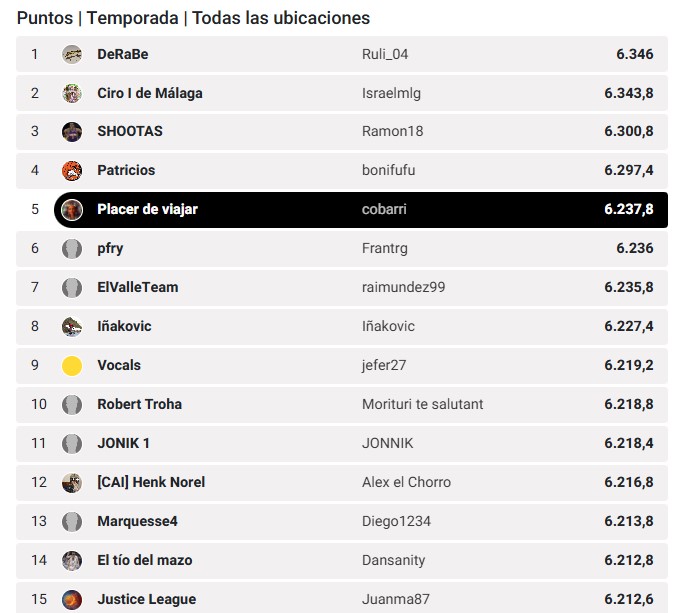Click Placer de viajar avatar
Image resolution: width=680 pixels, height=613 pixels.
(72, 210)
